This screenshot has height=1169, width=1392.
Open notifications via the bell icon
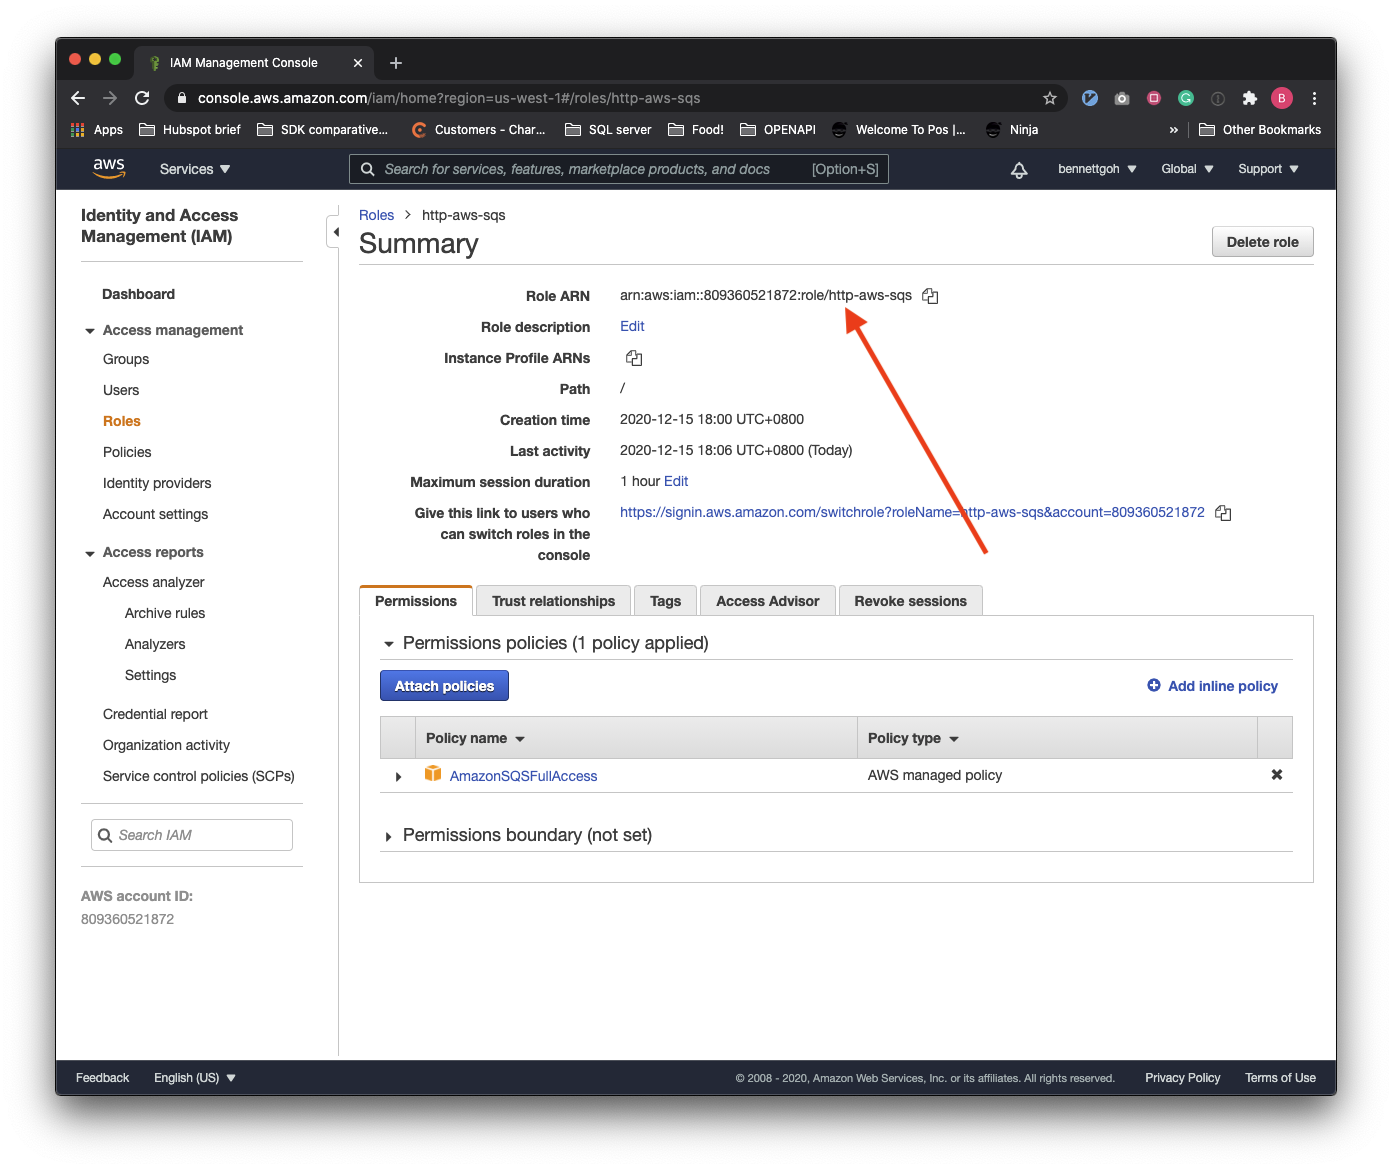[x=1019, y=169]
